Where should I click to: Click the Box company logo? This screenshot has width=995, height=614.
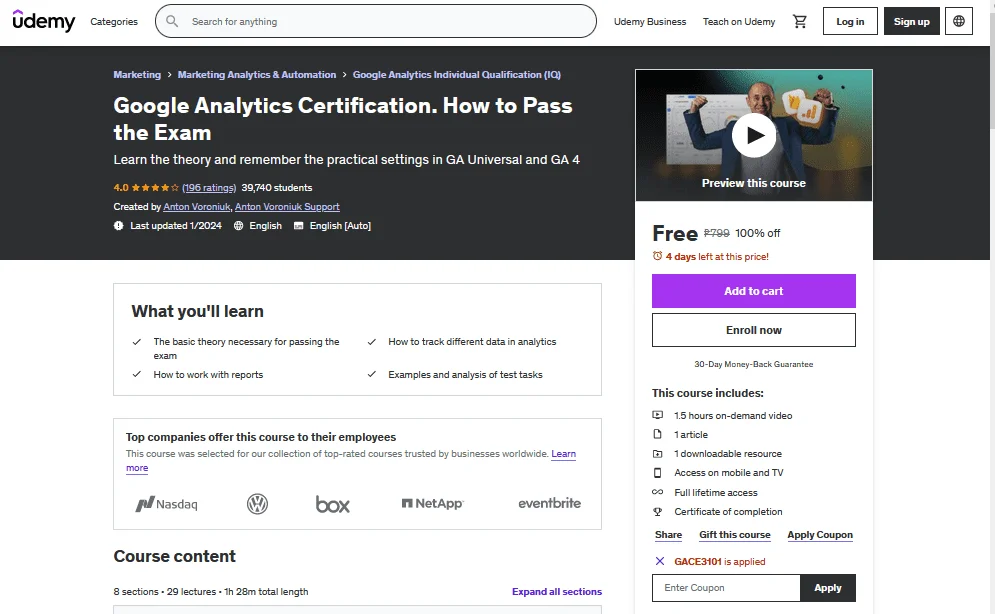(333, 504)
